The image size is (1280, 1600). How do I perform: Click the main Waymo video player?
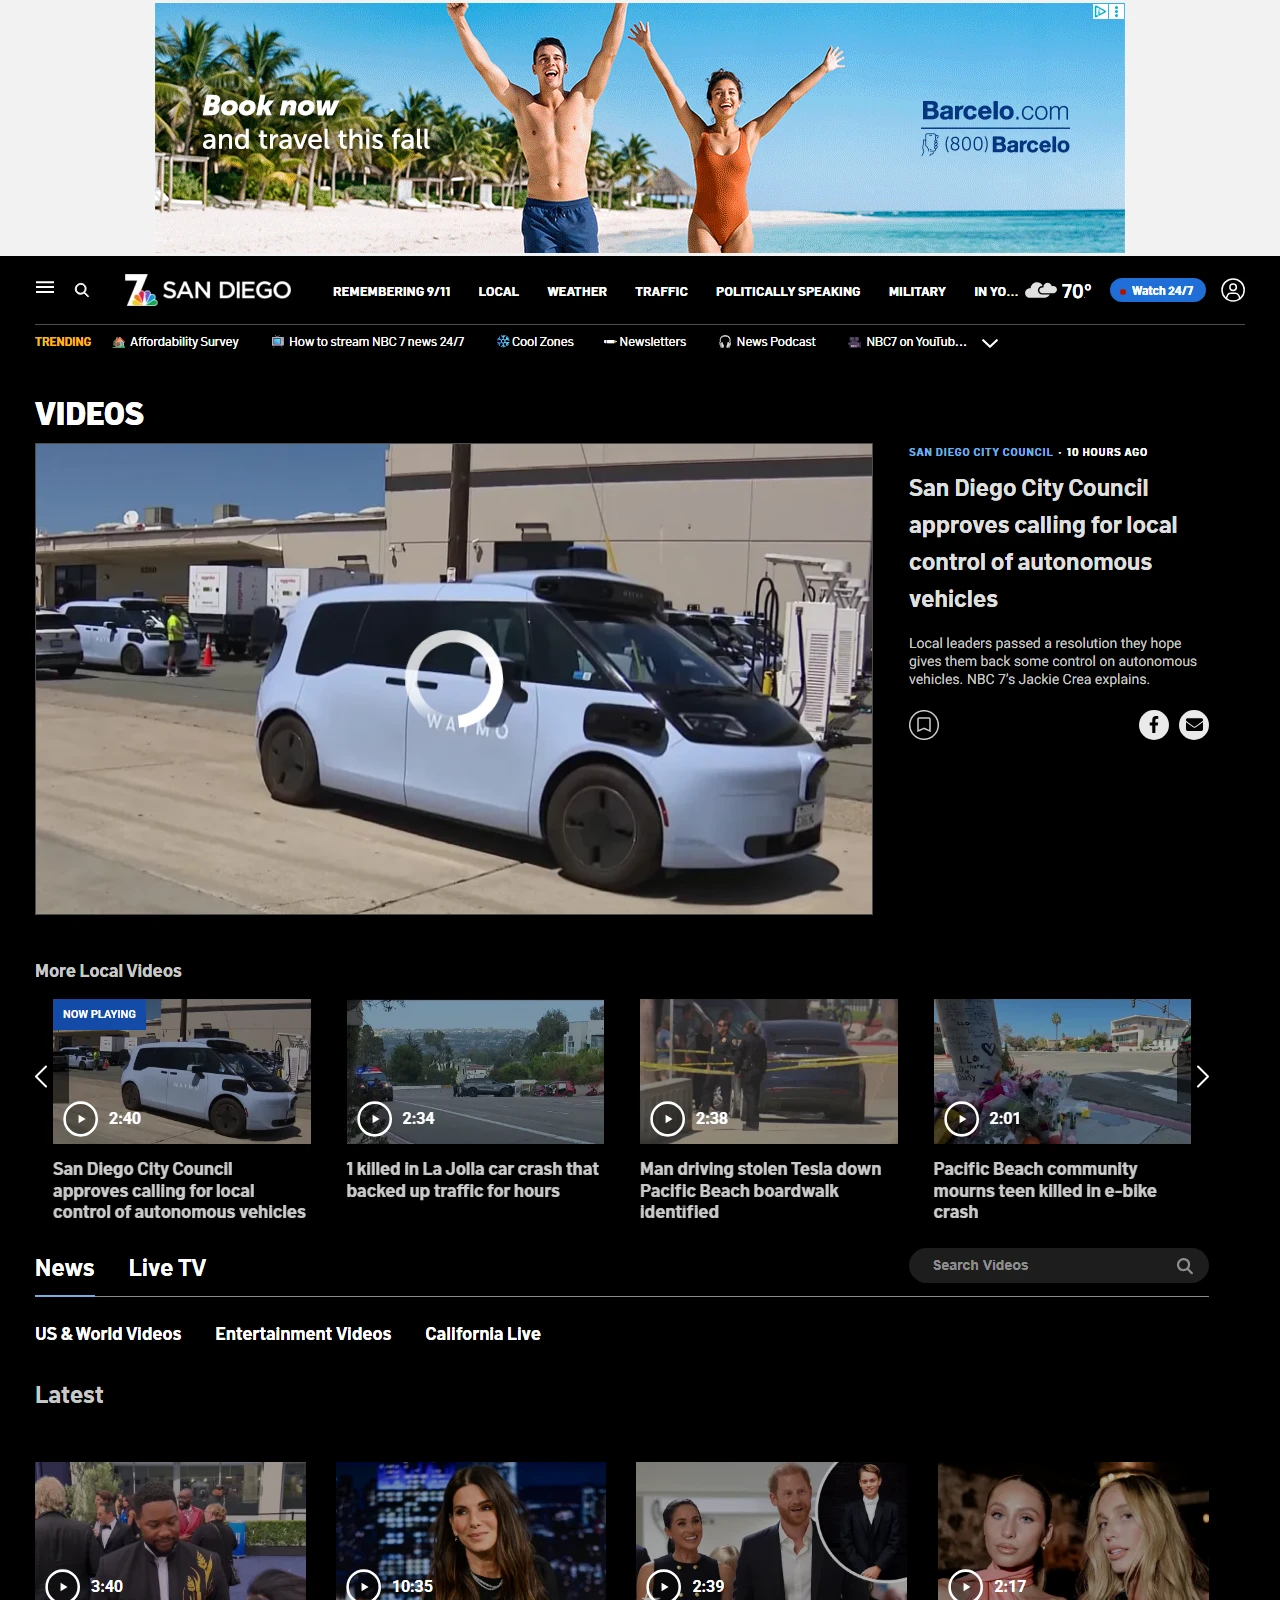point(454,679)
